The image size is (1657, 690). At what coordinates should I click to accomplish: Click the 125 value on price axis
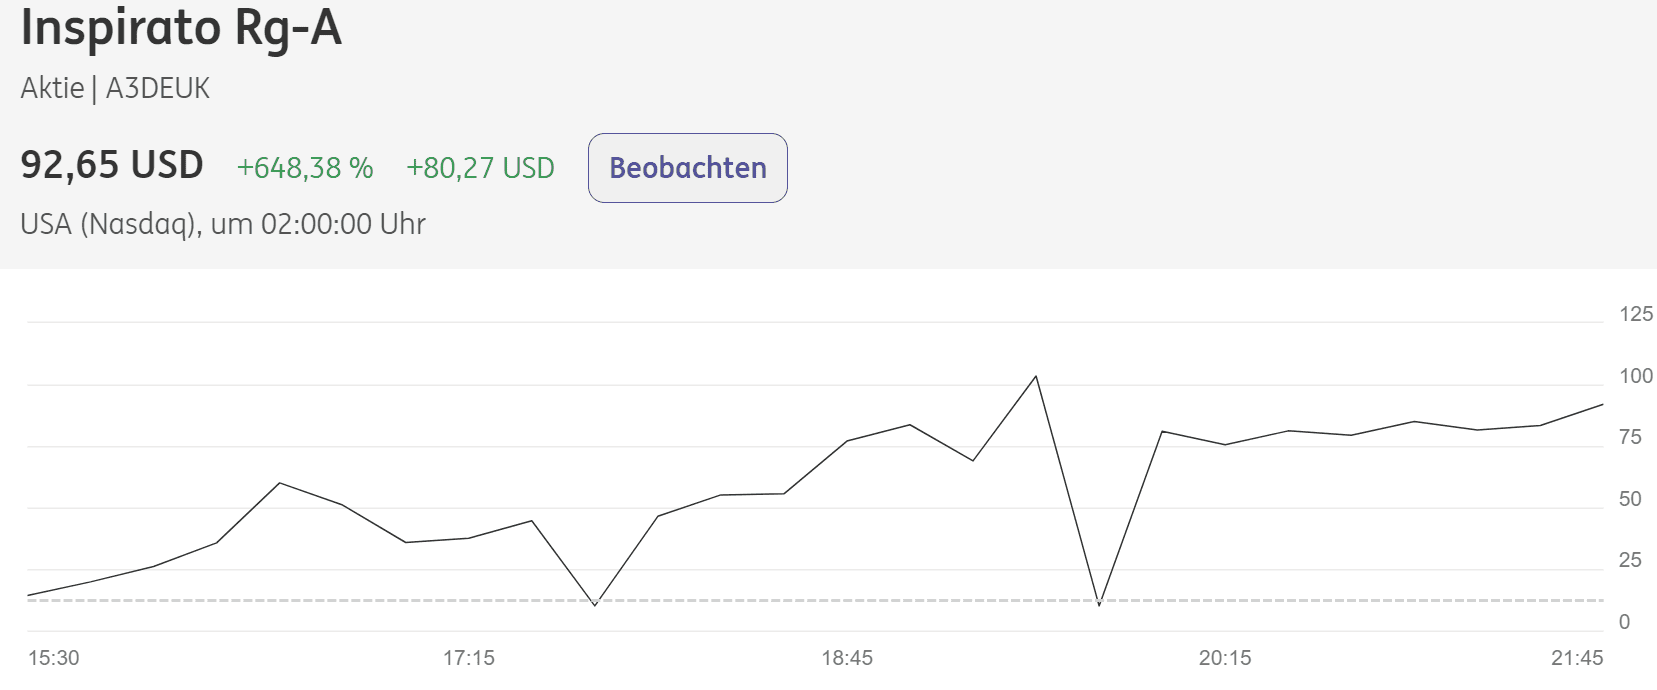1636,314
